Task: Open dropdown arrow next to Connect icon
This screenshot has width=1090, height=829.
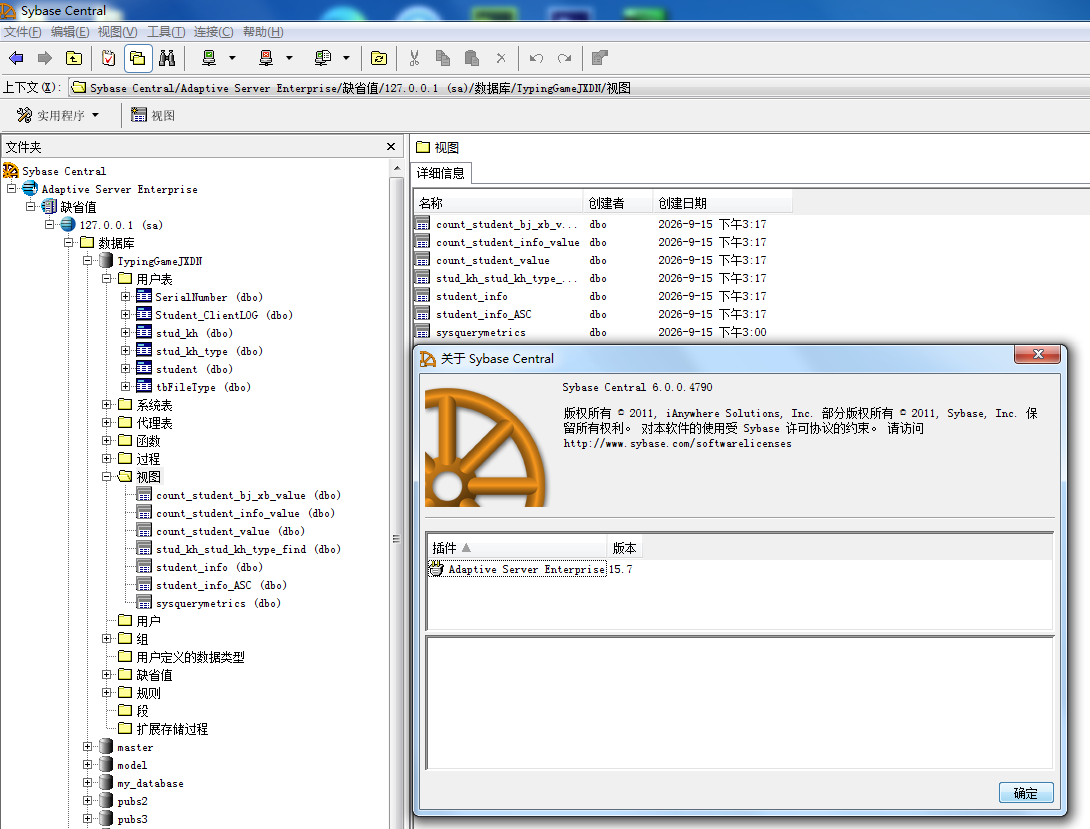Action: click(232, 58)
